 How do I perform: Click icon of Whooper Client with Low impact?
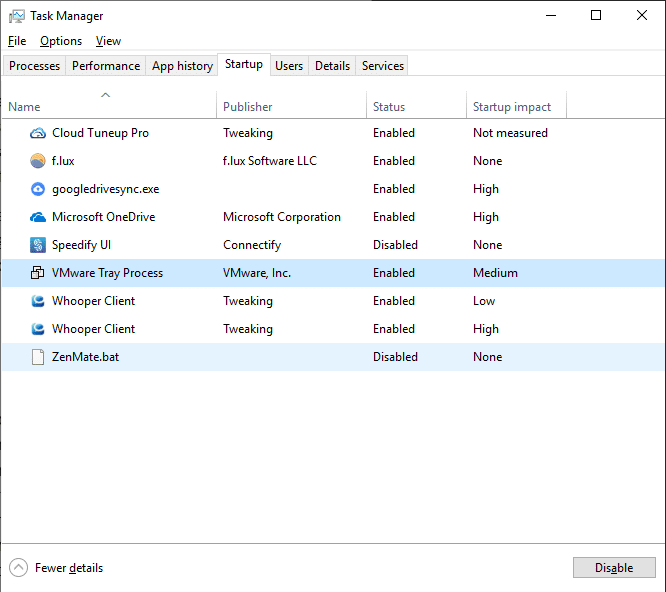pos(38,301)
